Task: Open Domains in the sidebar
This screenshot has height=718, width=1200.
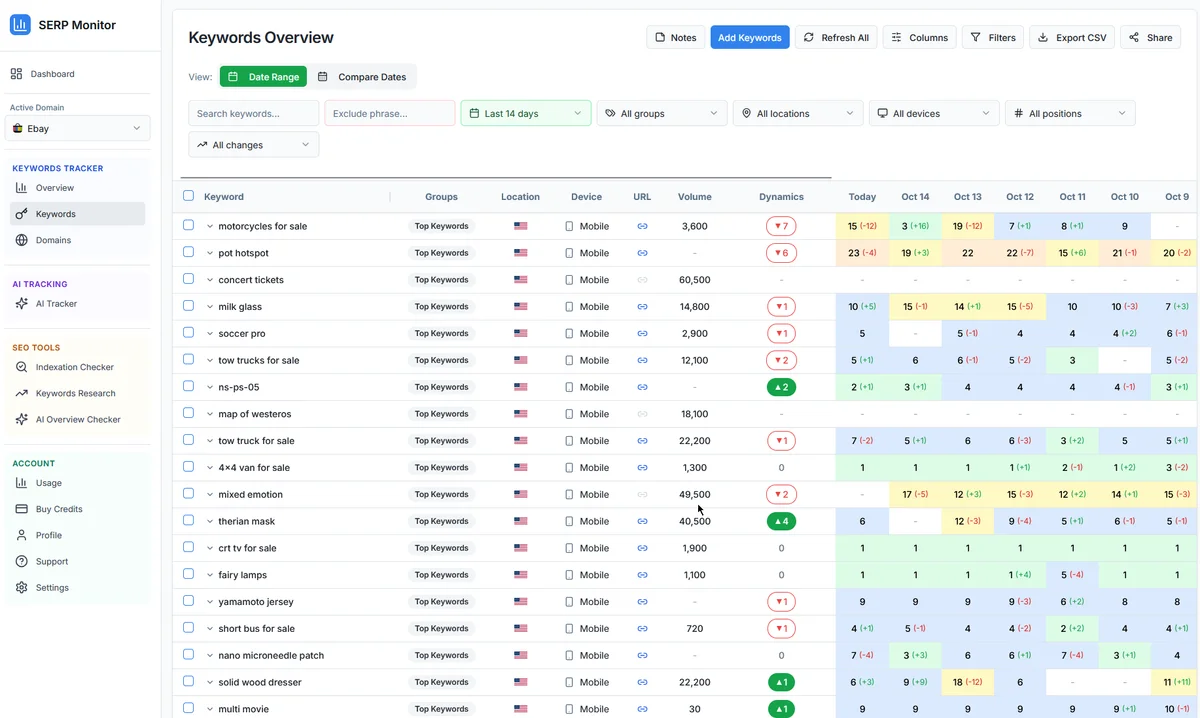Action: (x=78, y=240)
